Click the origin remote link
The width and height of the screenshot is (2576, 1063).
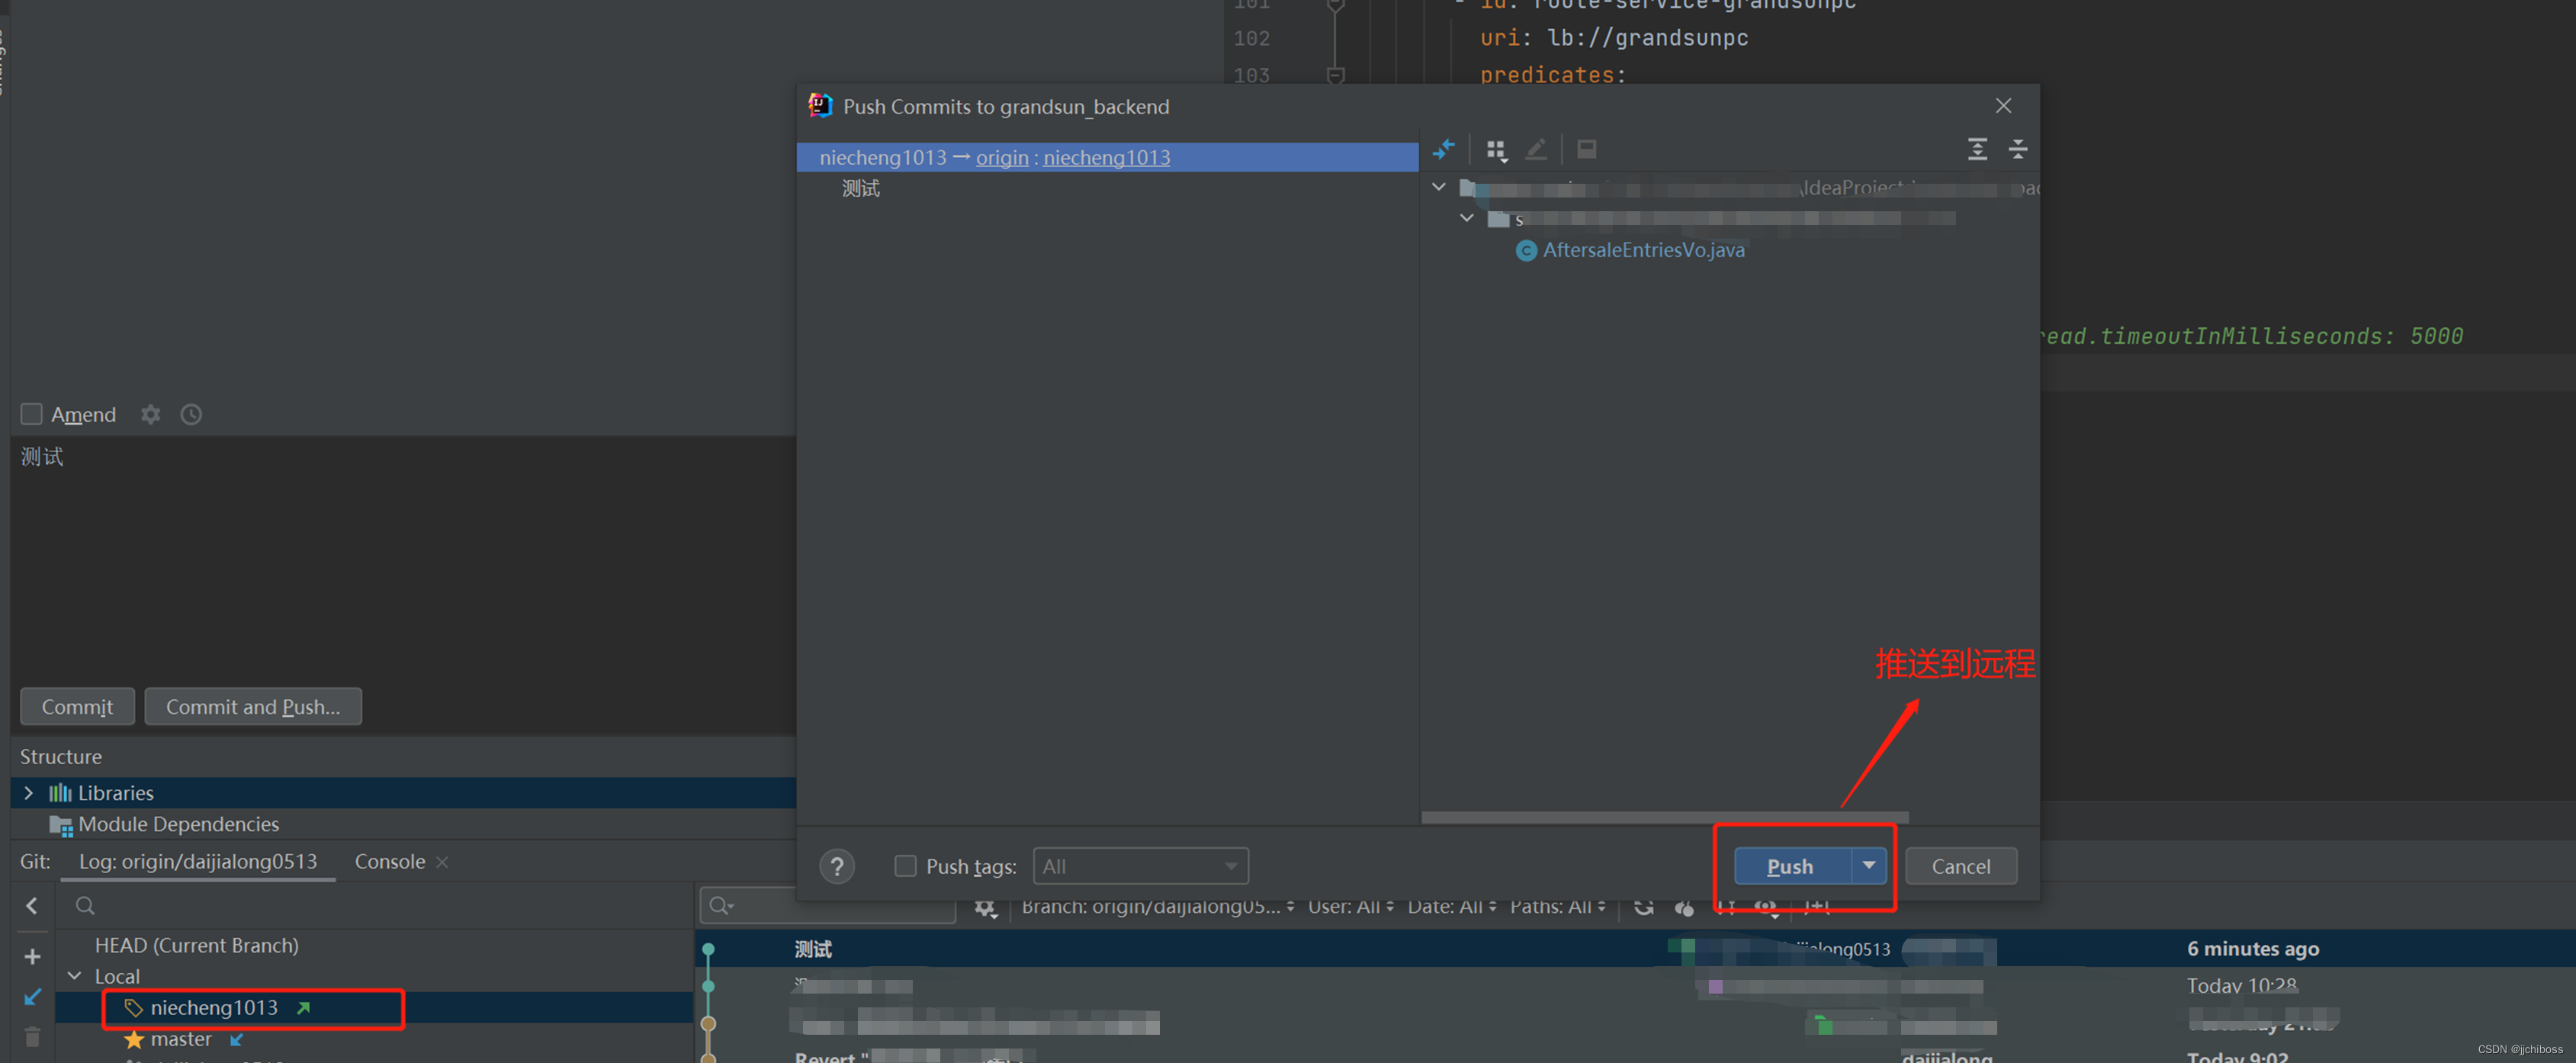[x=1002, y=158]
